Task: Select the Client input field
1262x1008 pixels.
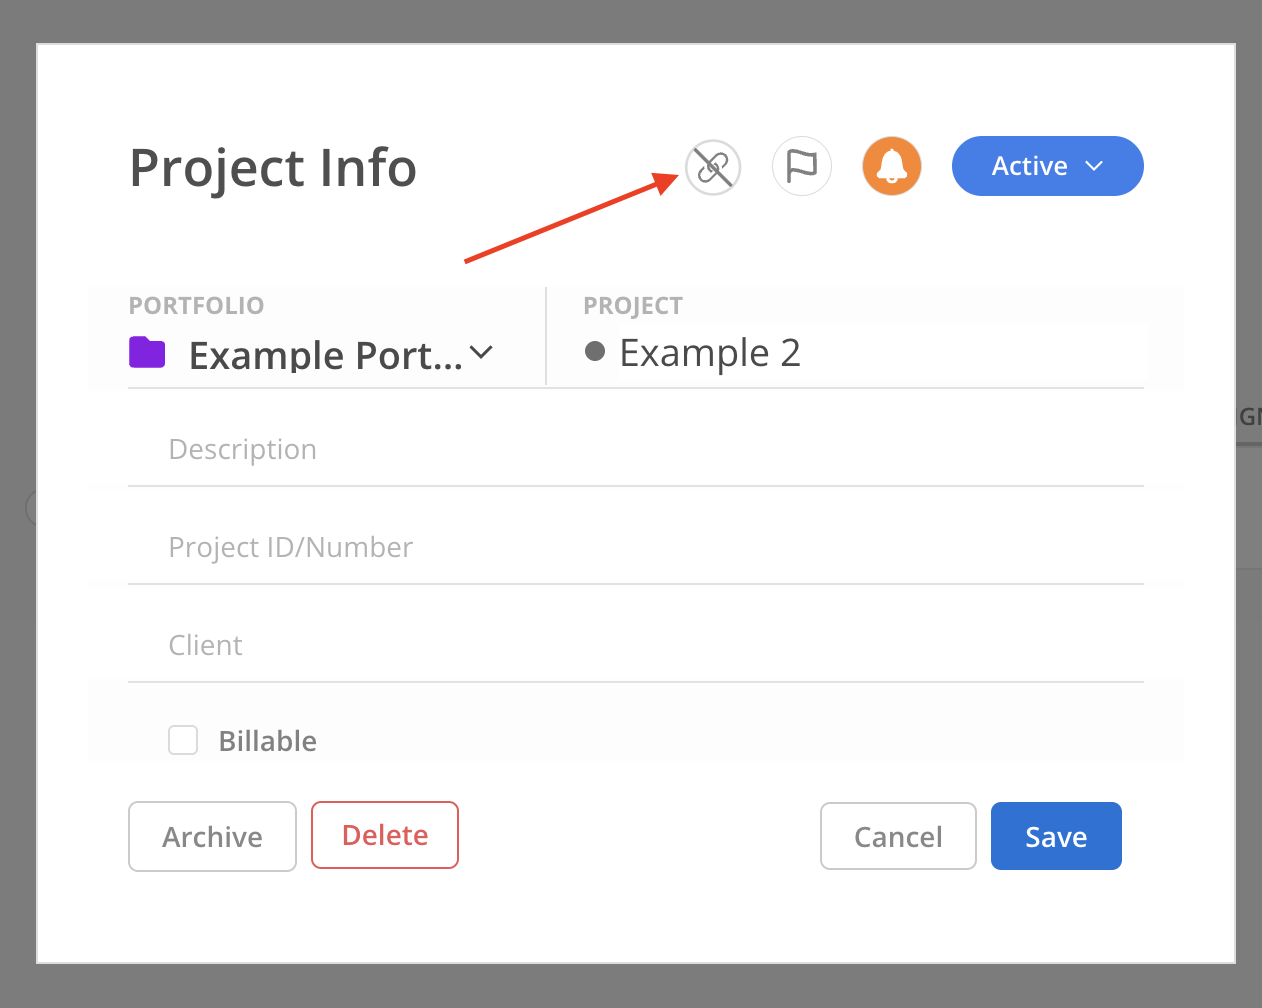Action: 636,646
